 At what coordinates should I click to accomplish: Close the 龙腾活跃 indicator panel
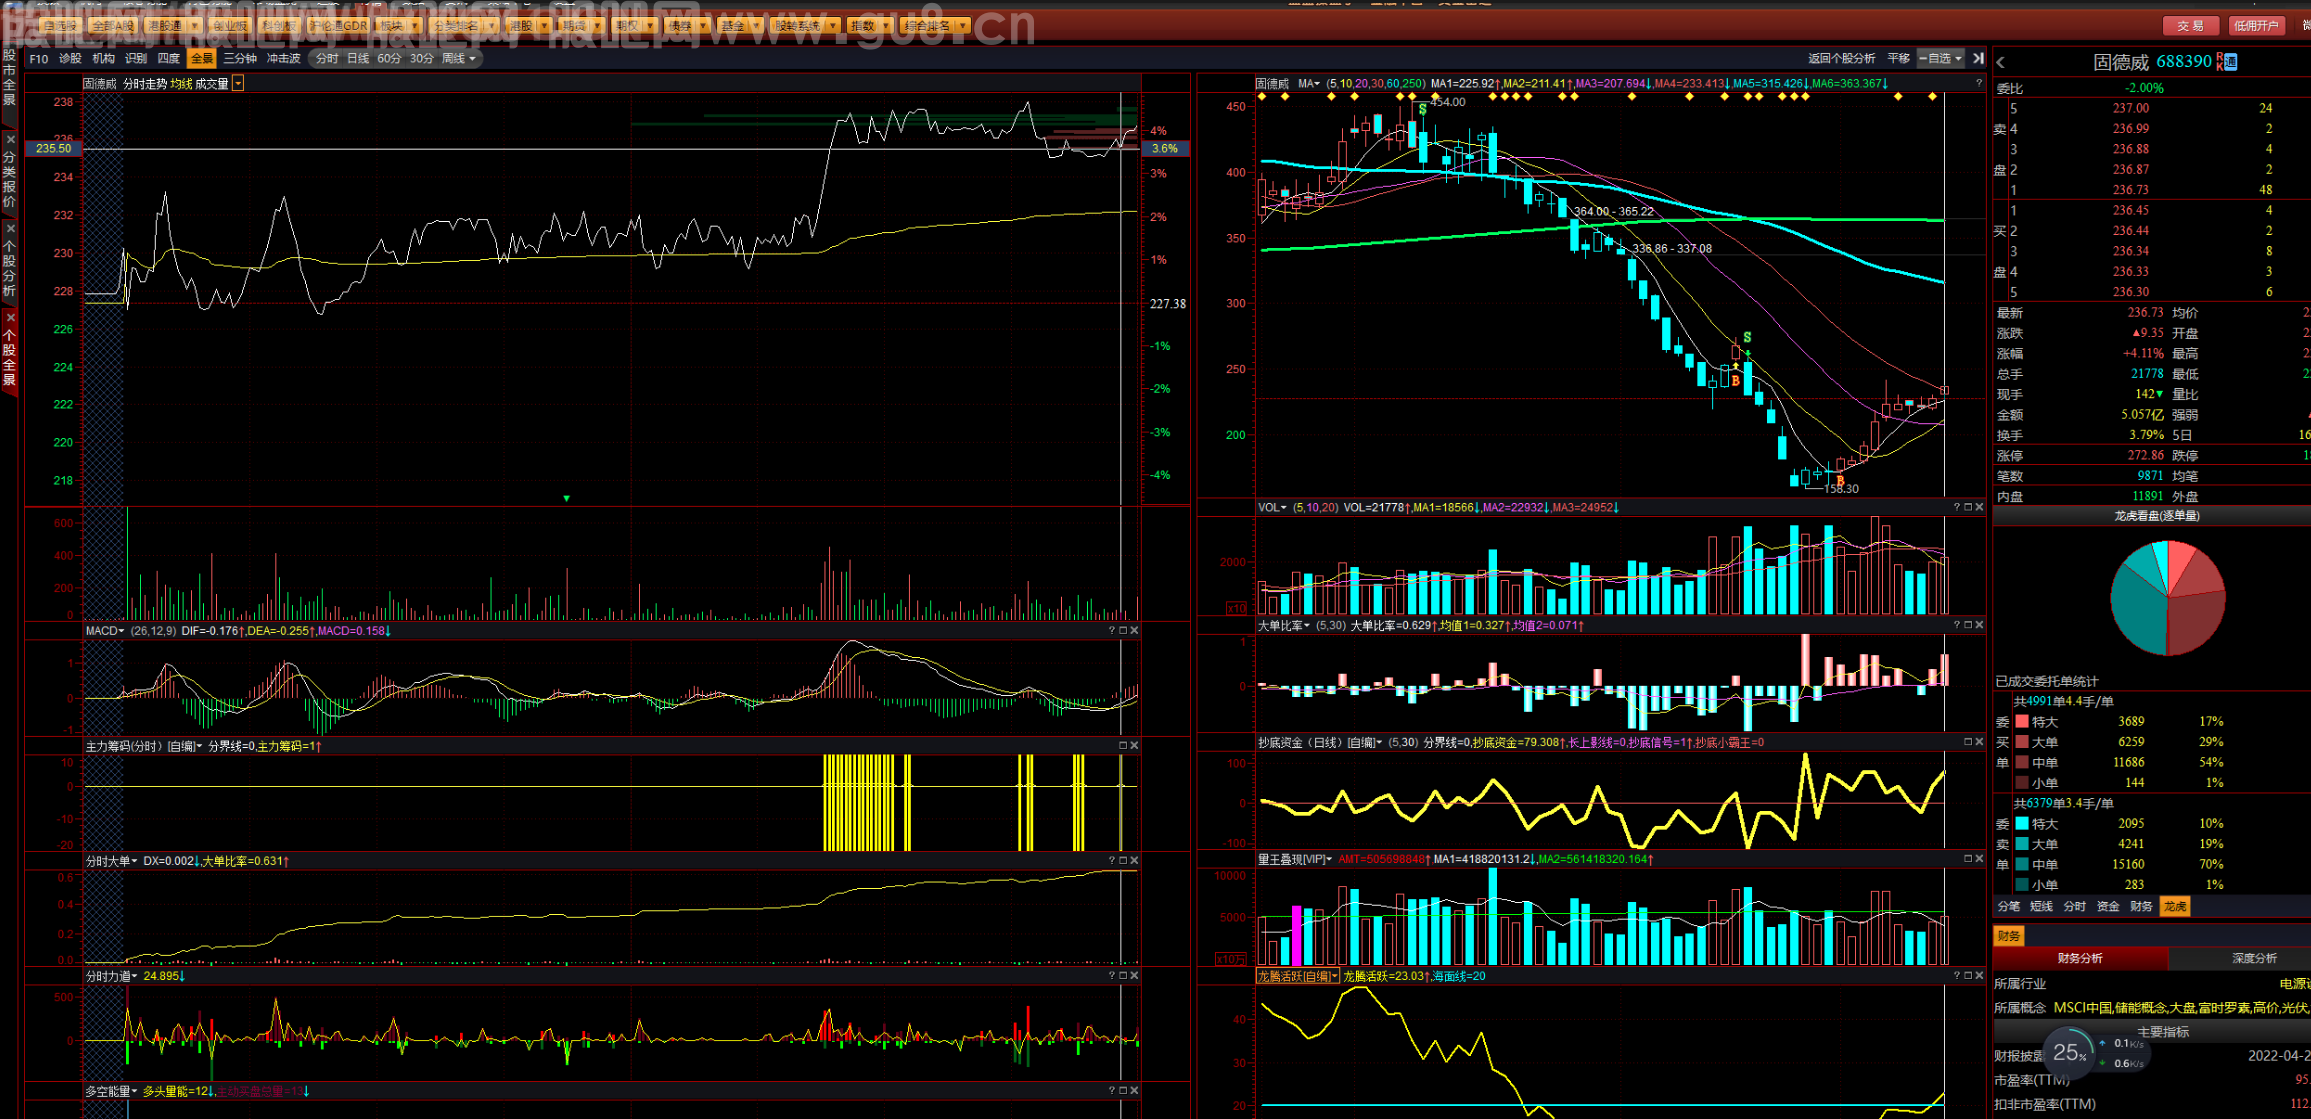tap(1979, 976)
